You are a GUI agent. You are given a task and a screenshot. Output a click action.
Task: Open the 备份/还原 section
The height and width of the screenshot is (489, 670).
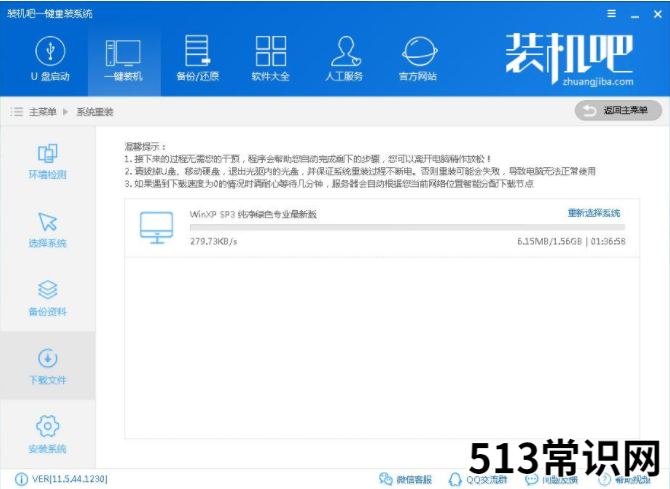[x=197, y=59]
